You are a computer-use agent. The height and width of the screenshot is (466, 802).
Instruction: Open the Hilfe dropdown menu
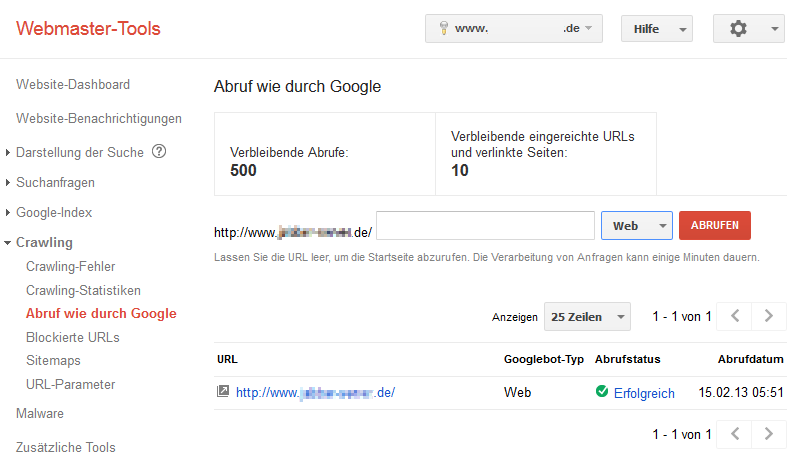coord(656,29)
